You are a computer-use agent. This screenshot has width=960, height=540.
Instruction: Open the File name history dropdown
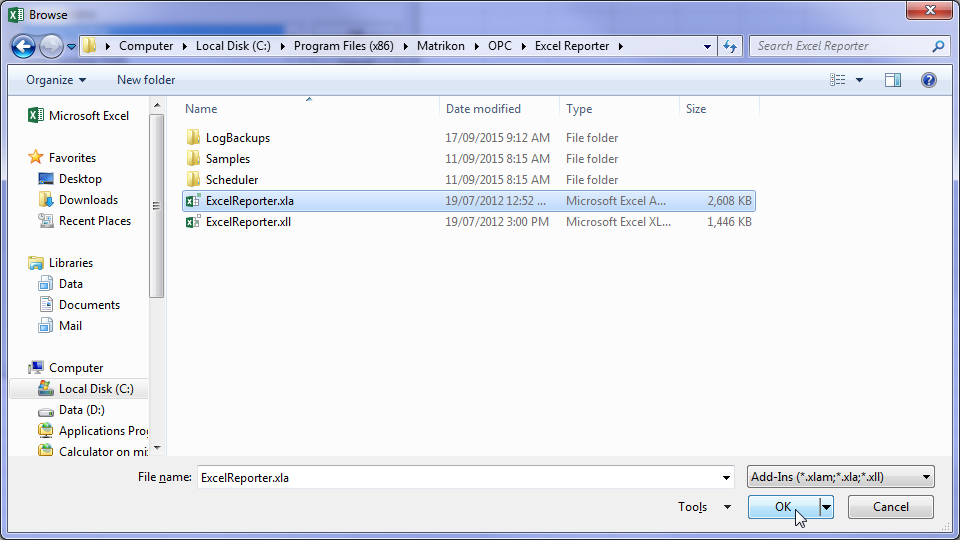[x=726, y=478]
